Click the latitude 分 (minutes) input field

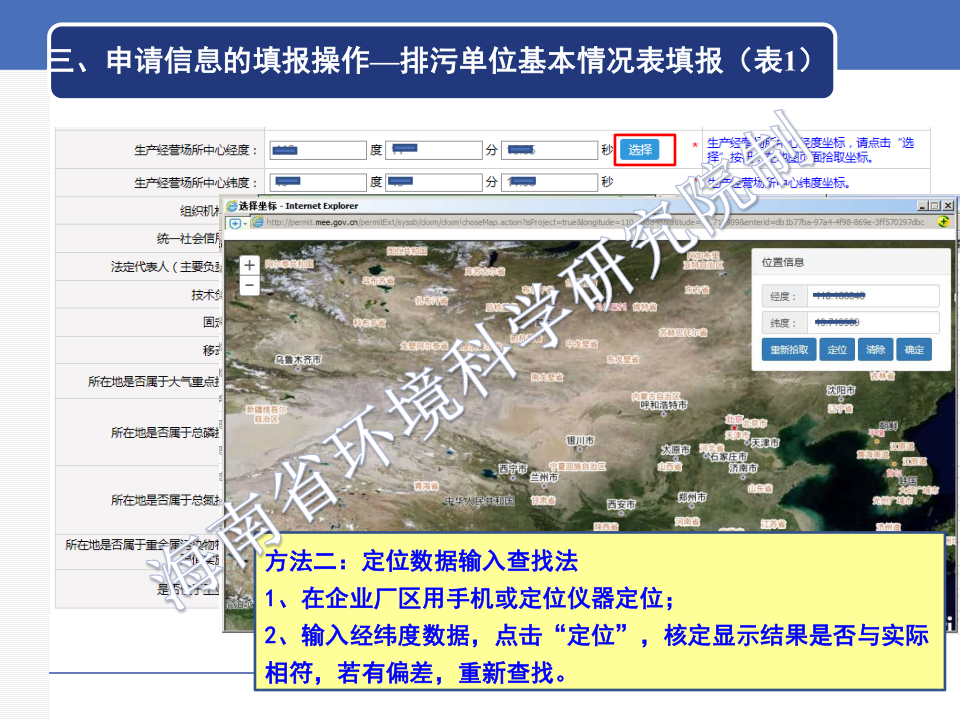(433, 182)
